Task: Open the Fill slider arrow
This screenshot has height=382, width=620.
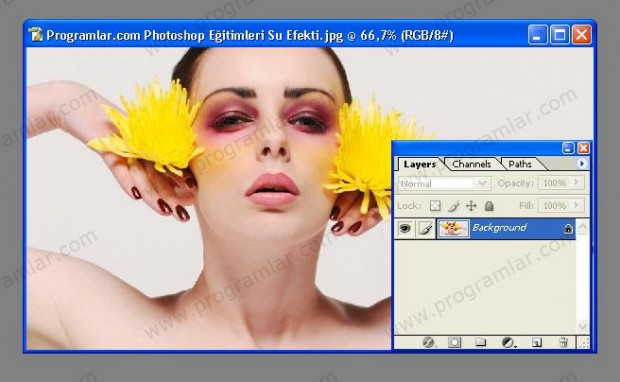Action: 577,205
